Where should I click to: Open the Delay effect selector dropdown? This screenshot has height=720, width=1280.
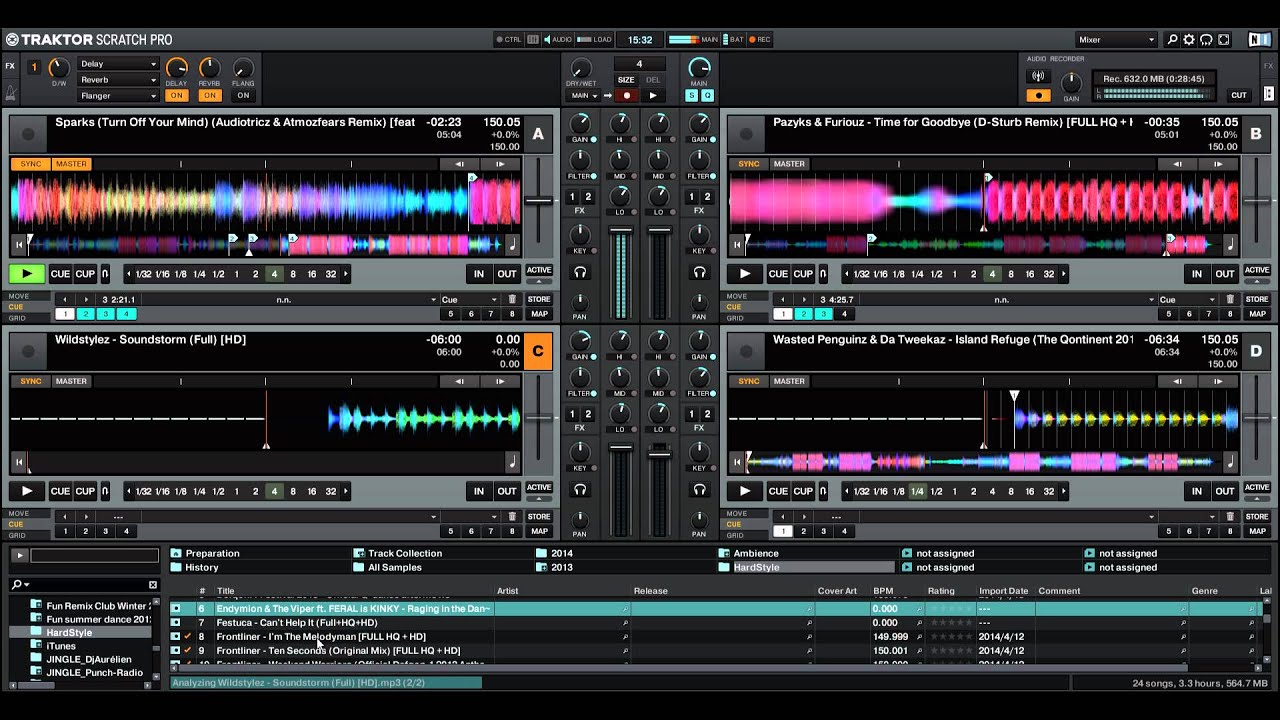(x=118, y=64)
